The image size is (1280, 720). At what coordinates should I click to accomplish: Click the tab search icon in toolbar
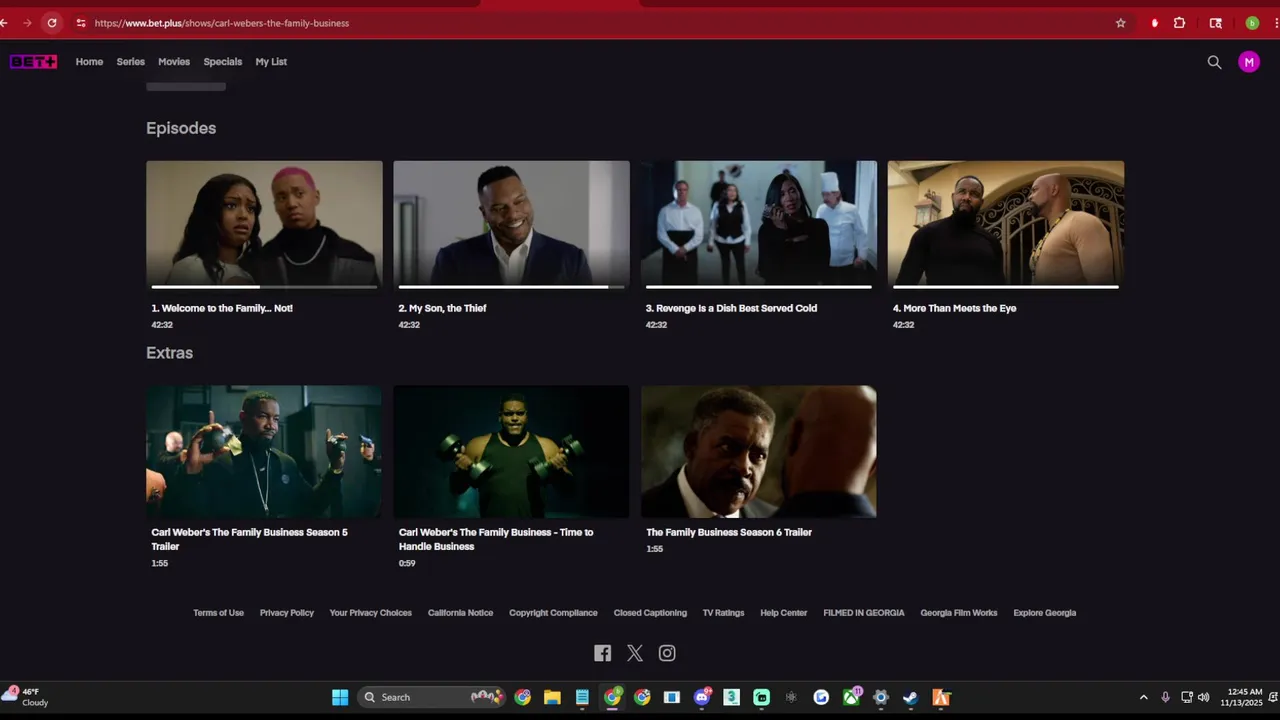coord(1216,23)
